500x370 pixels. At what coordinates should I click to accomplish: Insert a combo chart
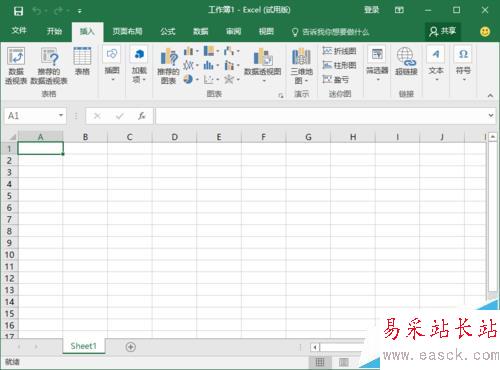point(232,65)
